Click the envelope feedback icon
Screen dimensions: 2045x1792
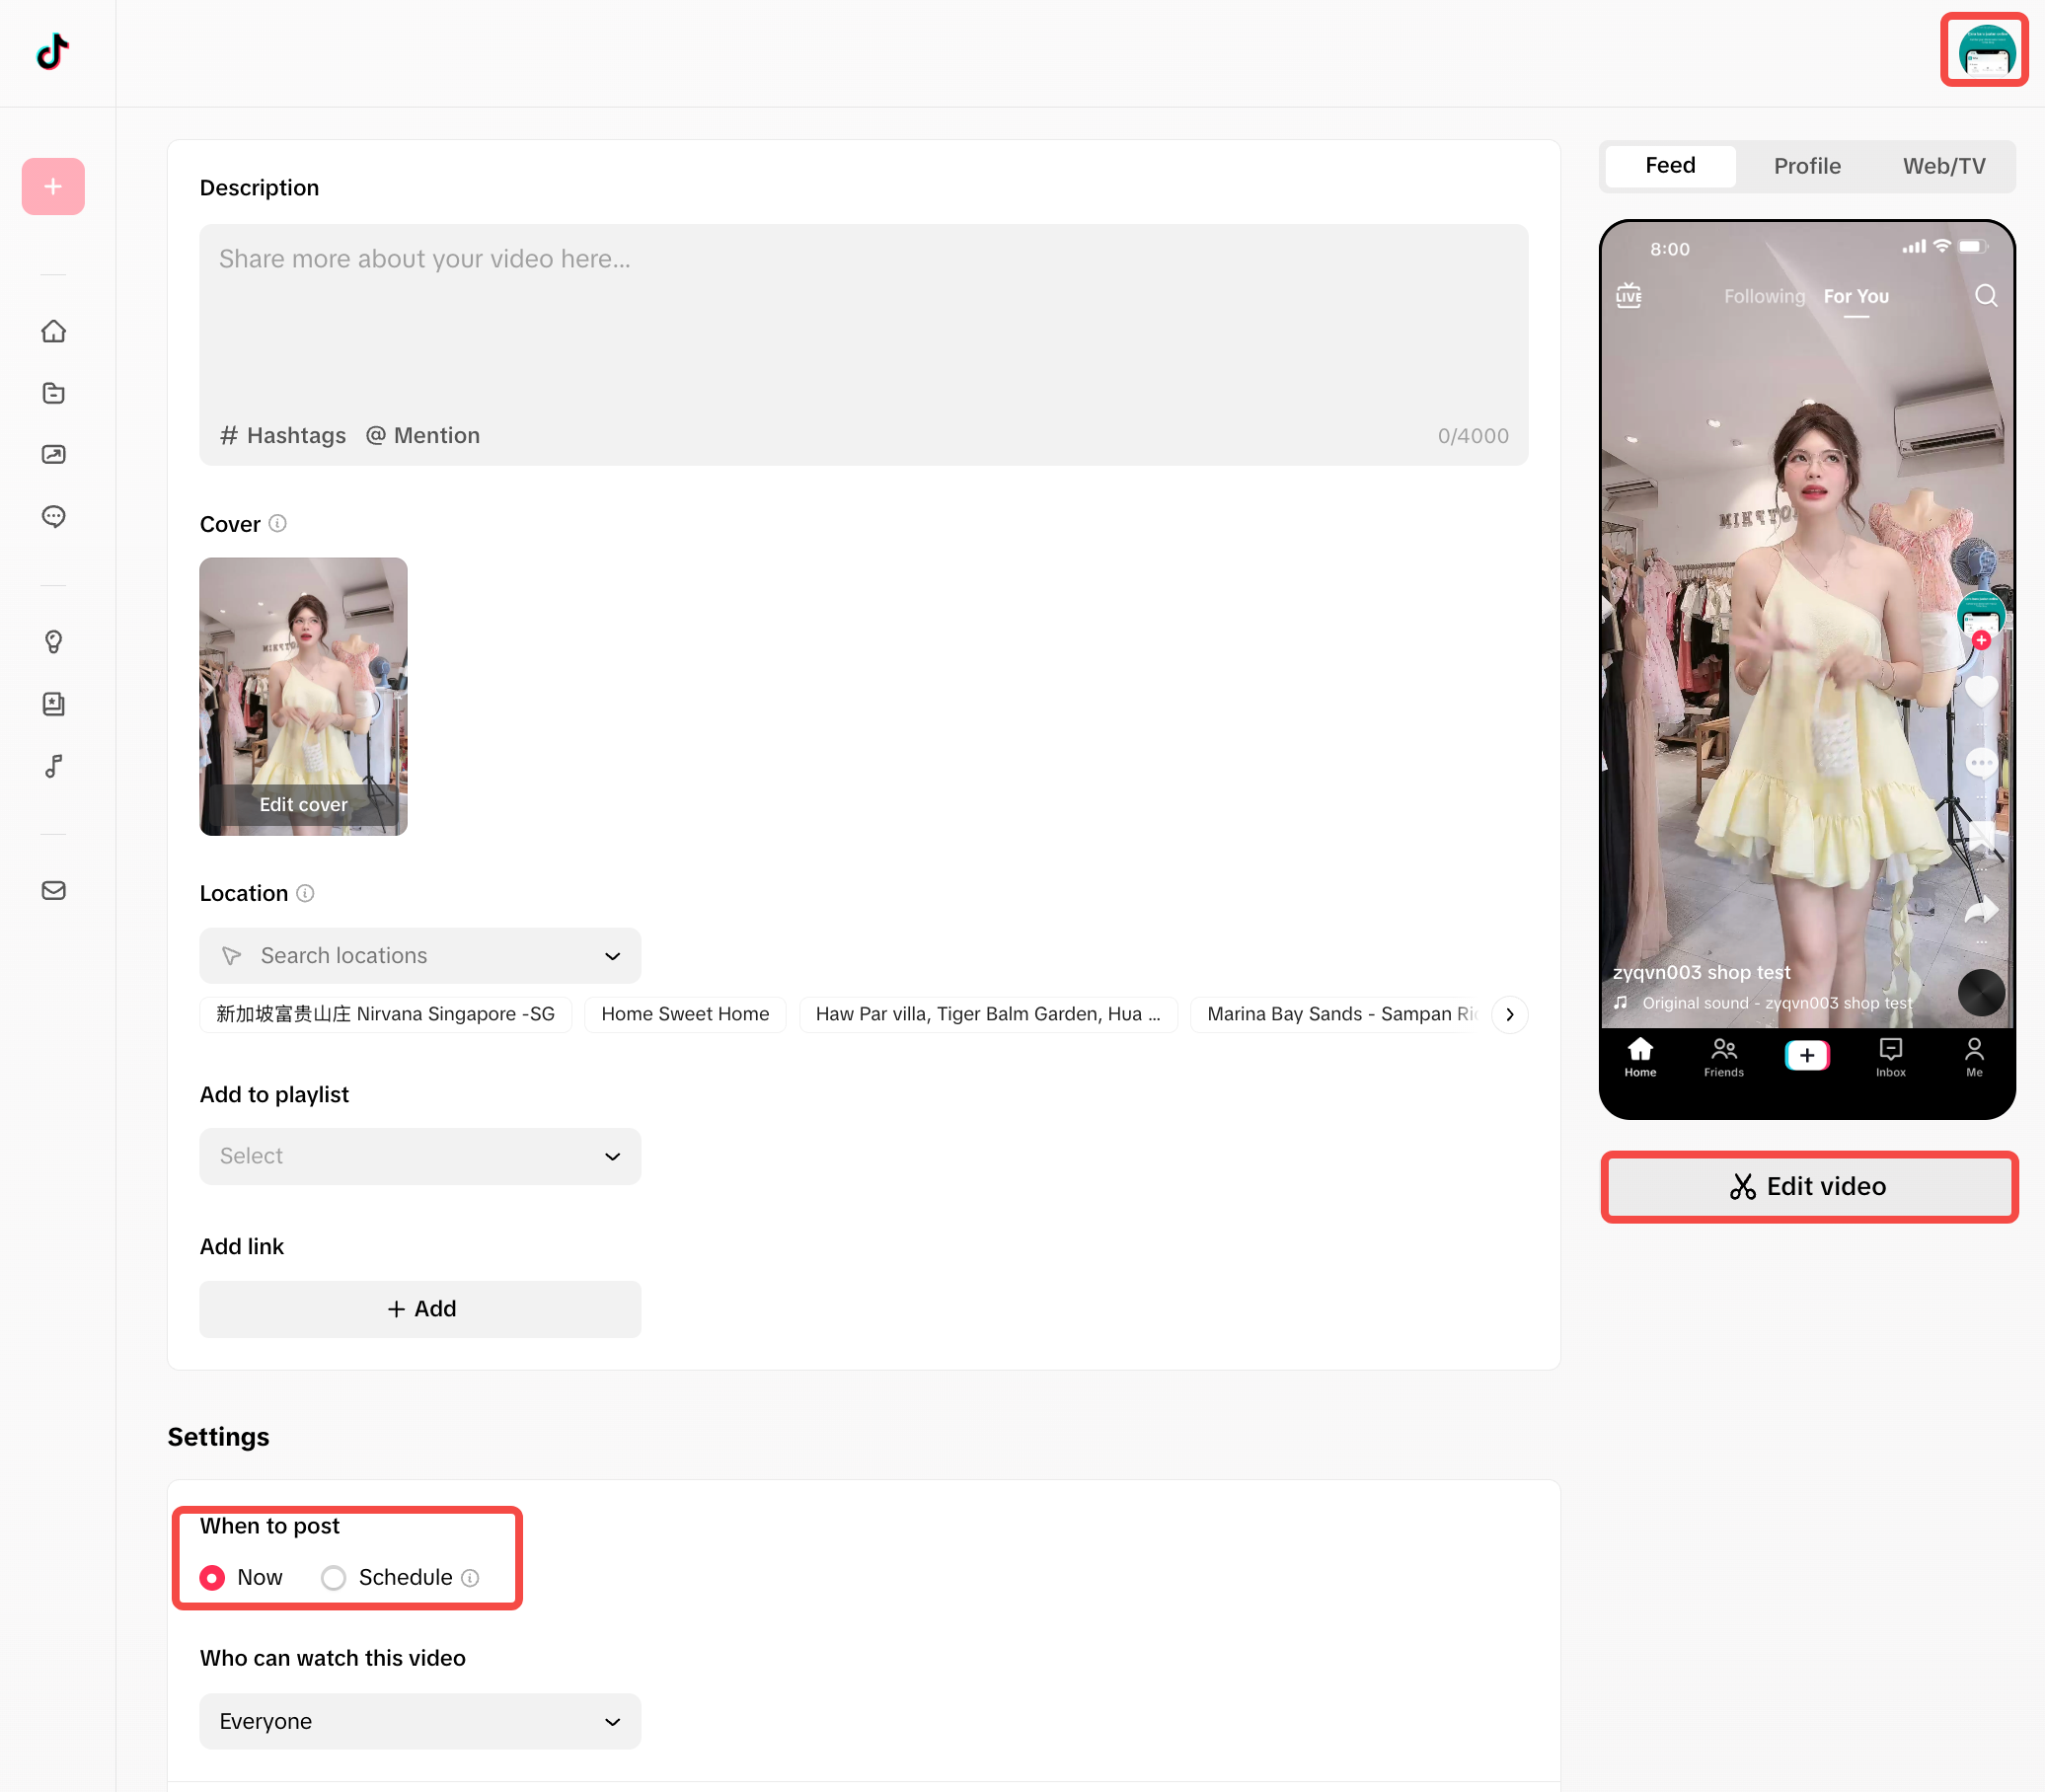(x=54, y=890)
